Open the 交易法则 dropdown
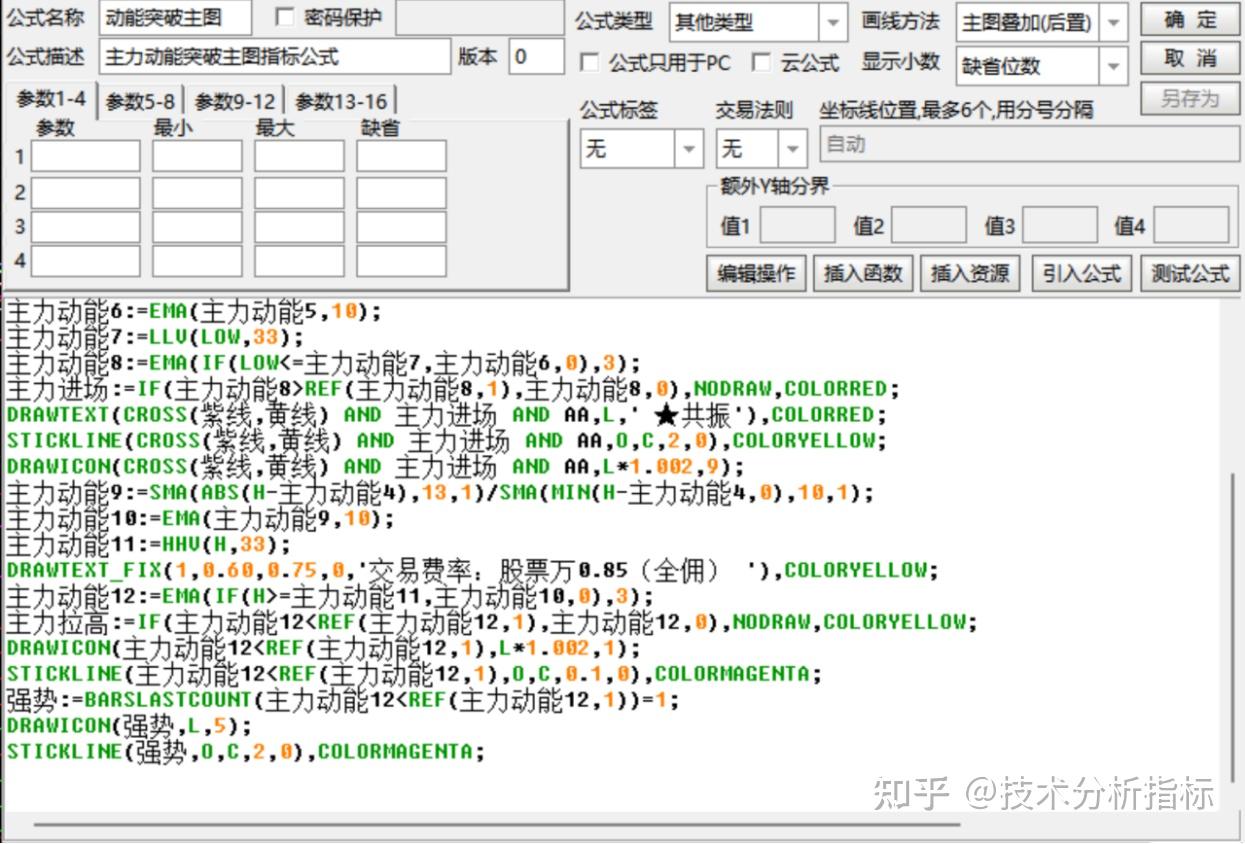 [790, 147]
